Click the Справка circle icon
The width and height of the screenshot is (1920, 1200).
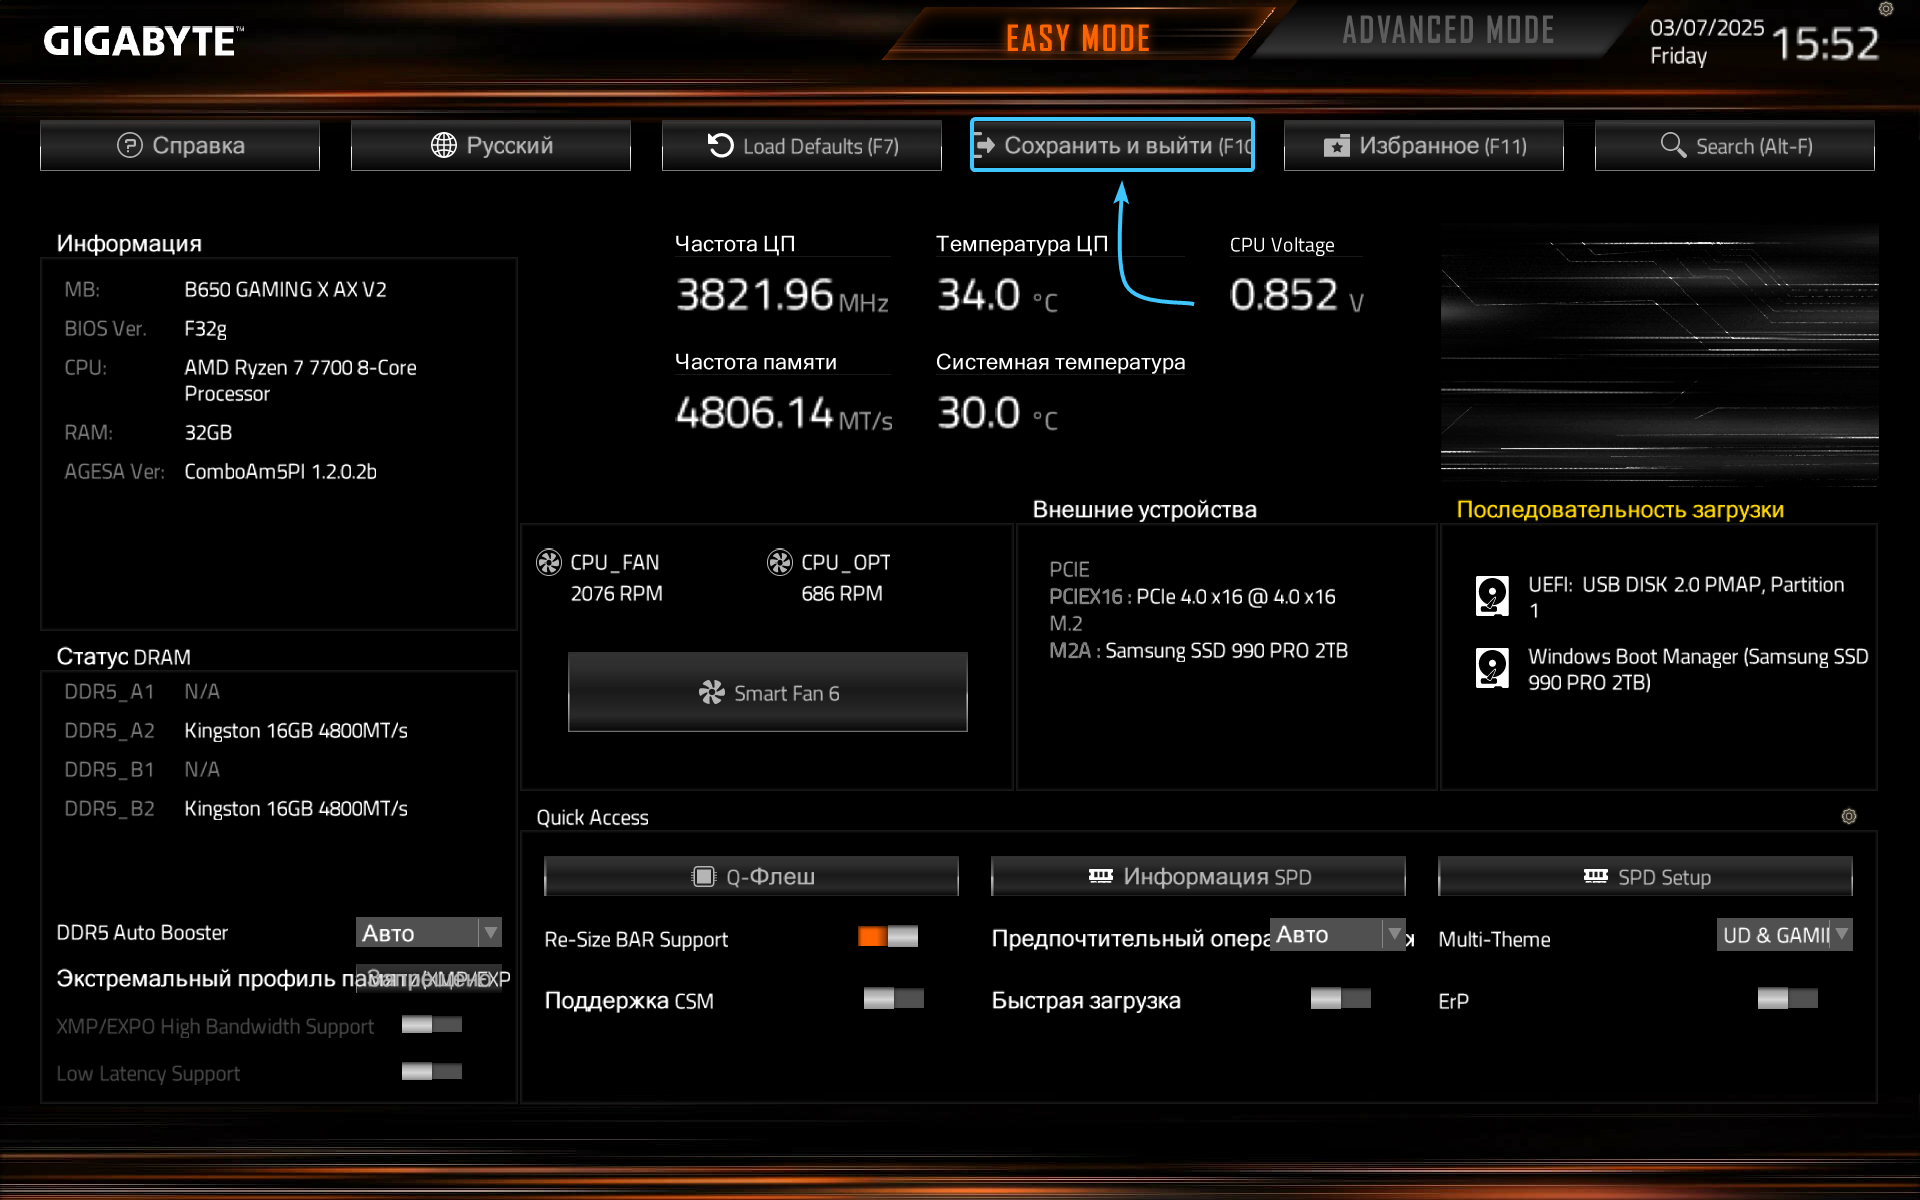[x=130, y=146]
